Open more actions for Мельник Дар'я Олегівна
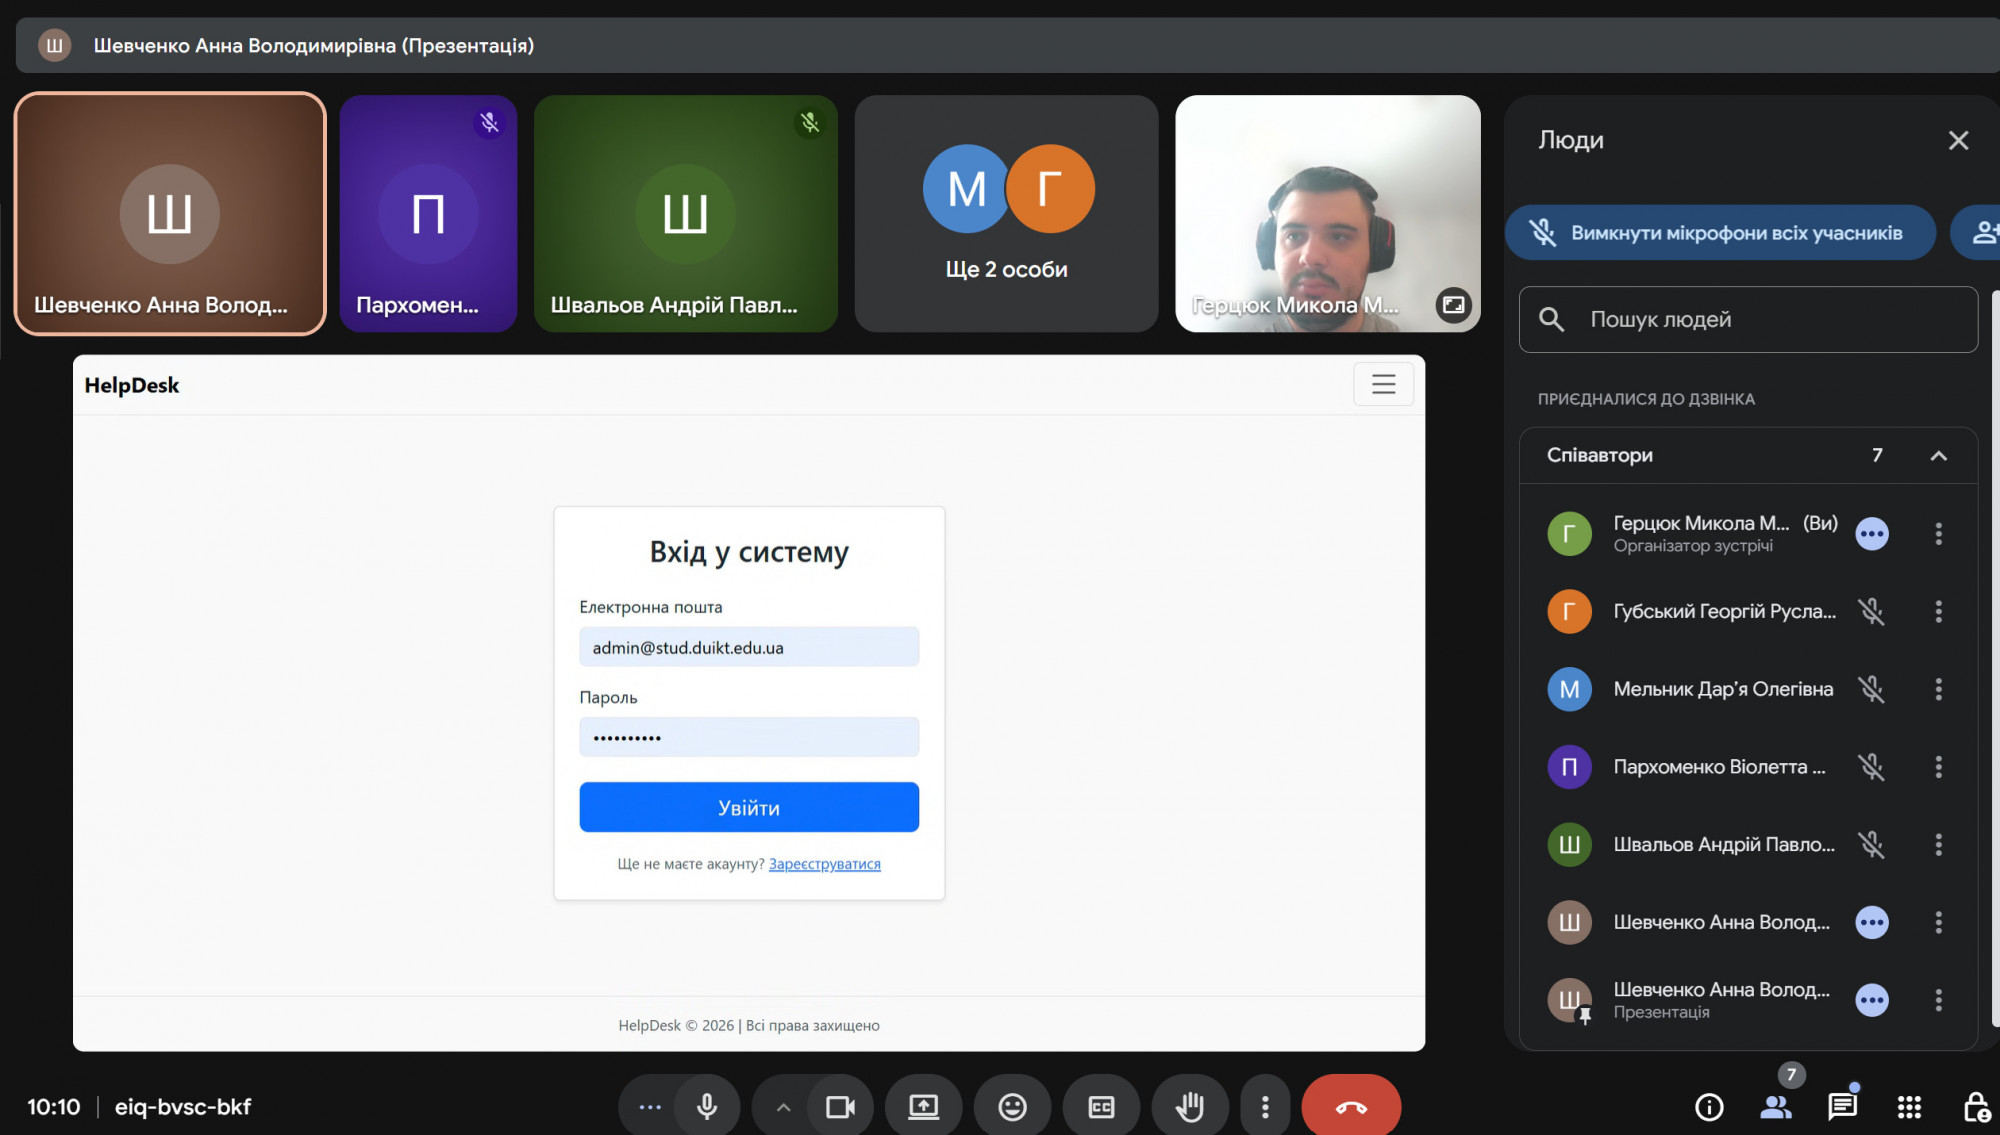This screenshot has height=1135, width=2000. coord(1938,689)
